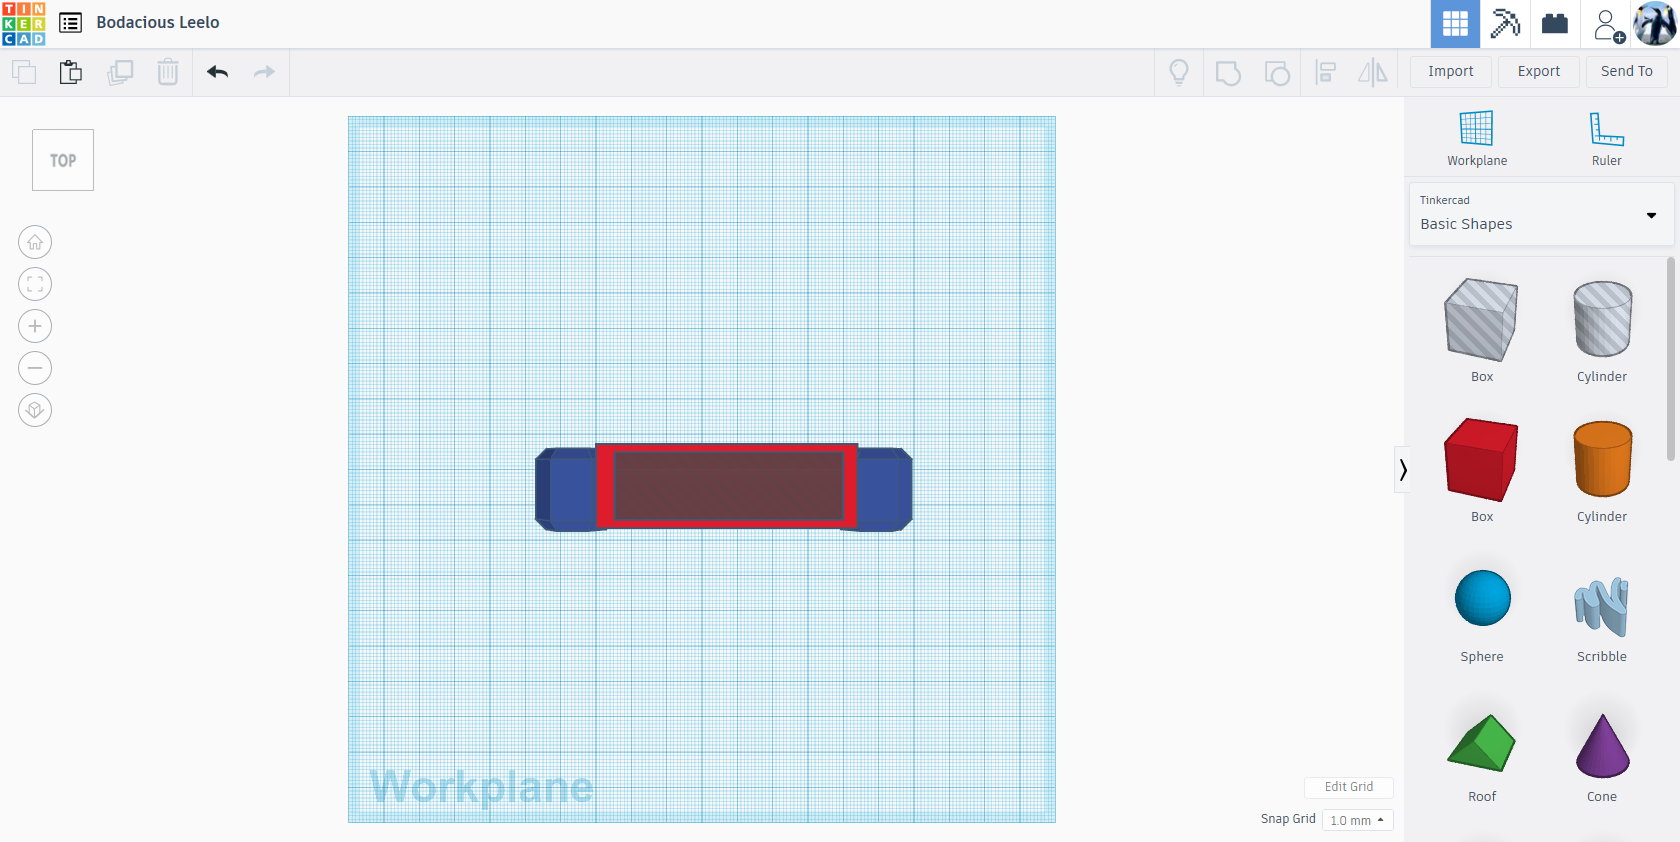Image resolution: width=1680 pixels, height=842 pixels.
Task: Zoom in with the plus button
Action: [35, 326]
